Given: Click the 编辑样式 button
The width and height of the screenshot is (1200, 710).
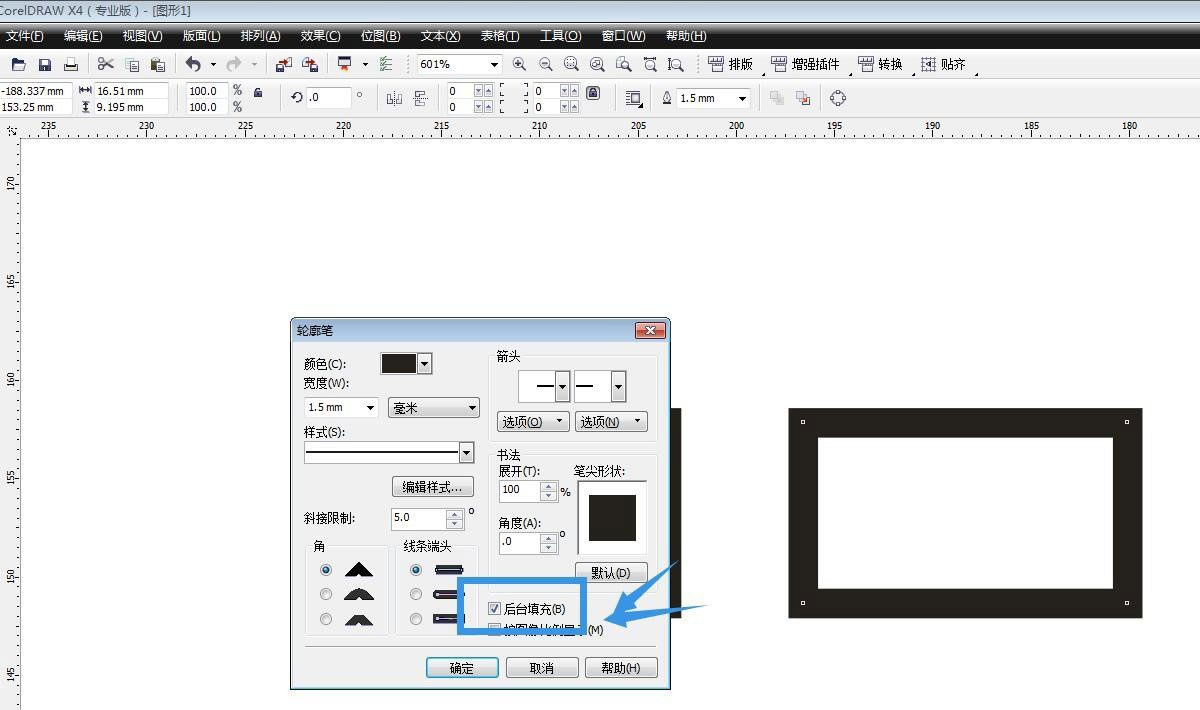Looking at the screenshot, I should [x=432, y=487].
